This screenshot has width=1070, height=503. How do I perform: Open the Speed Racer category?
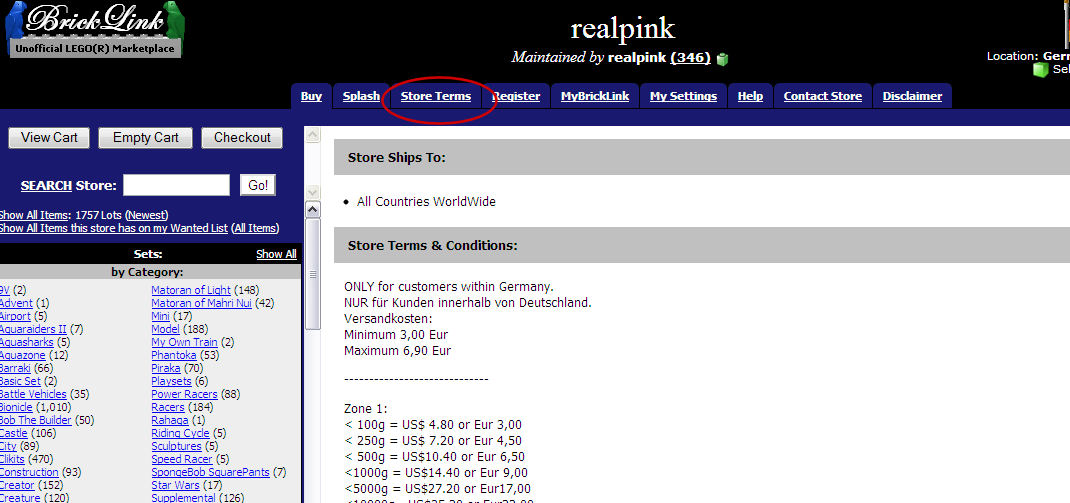click(x=182, y=459)
